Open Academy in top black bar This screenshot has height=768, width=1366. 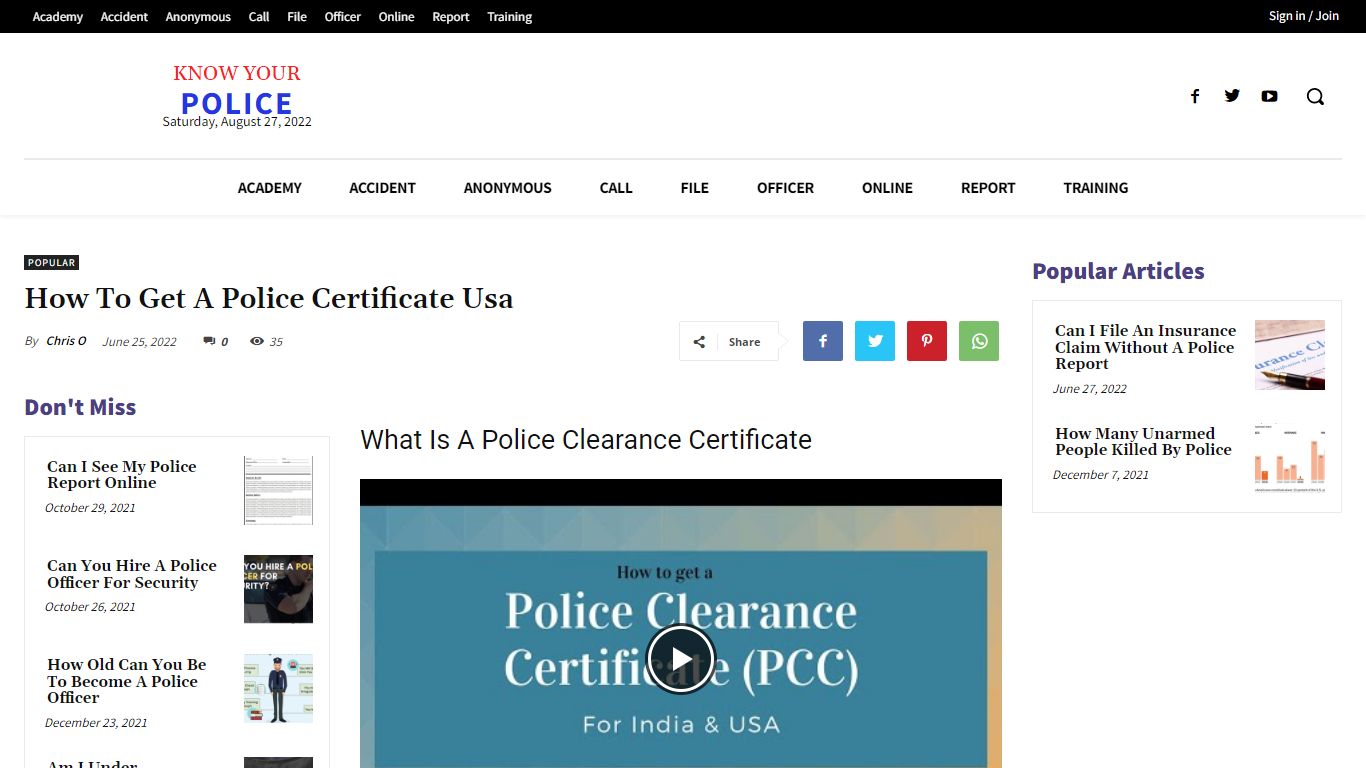click(x=58, y=17)
